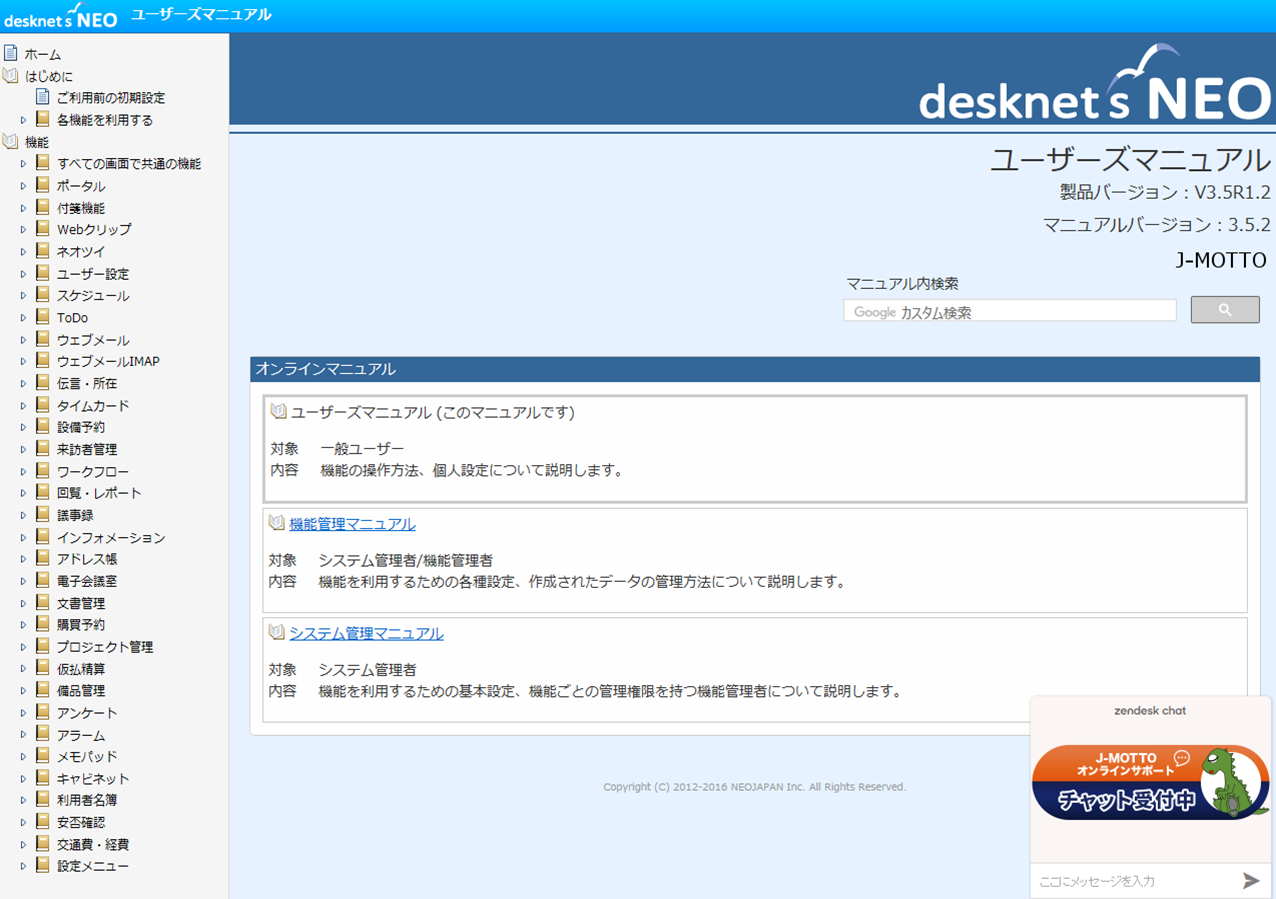Screen dimensions: 1276x899
Task: Click the book icon next to Webクリップ
Action: click(42, 229)
